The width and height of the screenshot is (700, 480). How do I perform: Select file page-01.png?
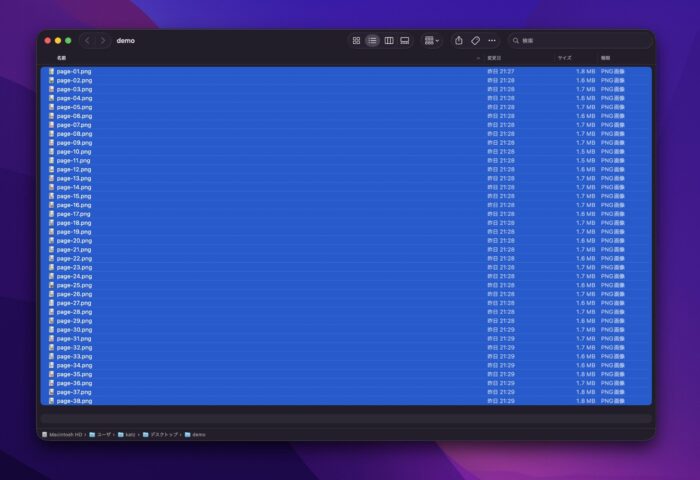pos(74,72)
